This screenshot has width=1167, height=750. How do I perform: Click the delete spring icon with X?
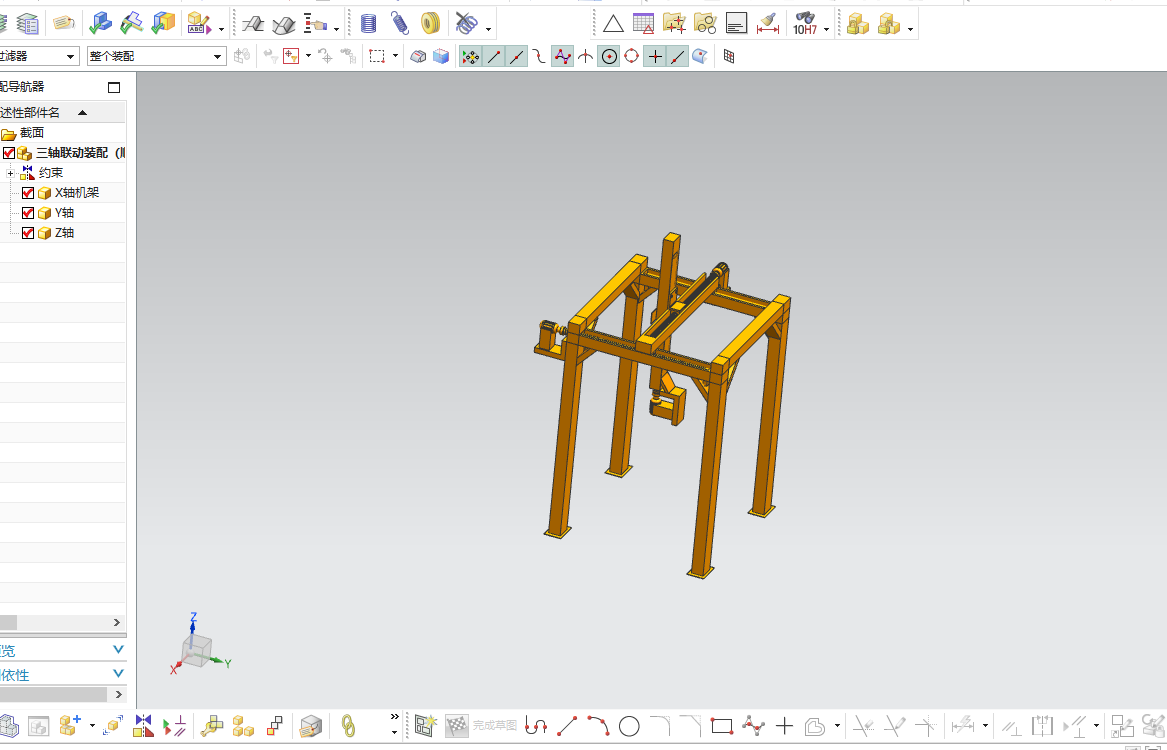(467, 24)
